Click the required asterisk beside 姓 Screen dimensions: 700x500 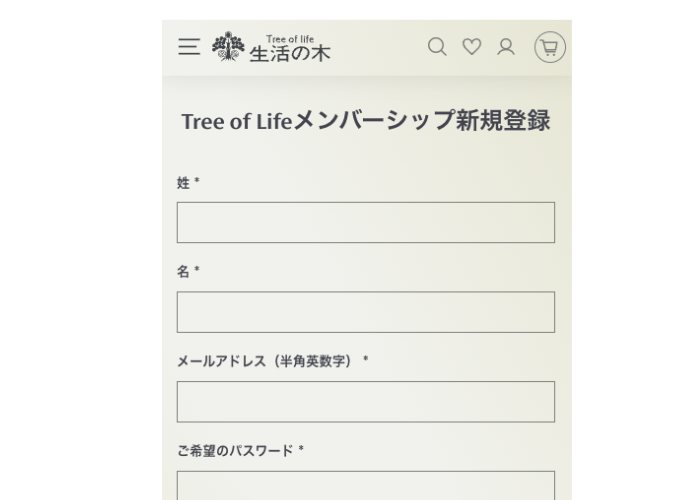point(197,182)
